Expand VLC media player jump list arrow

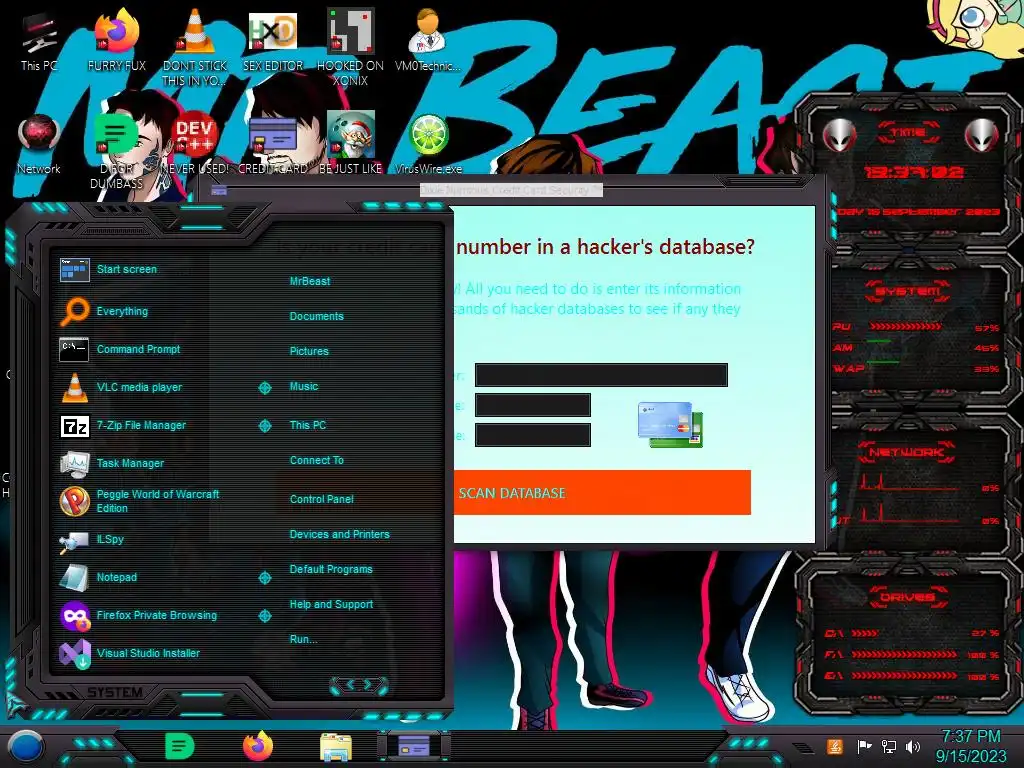(x=264, y=388)
